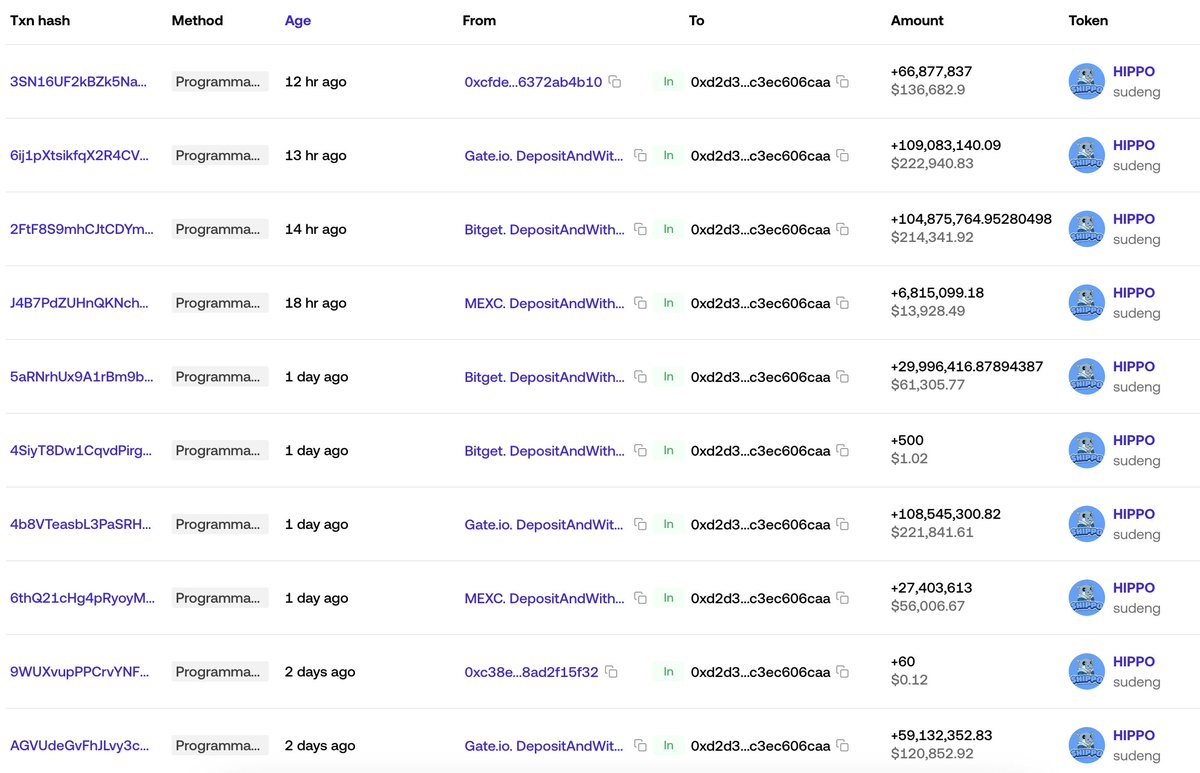
Task: Open HIPPO token link in the +109,083,140.09 row
Action: coord(1134,146)
